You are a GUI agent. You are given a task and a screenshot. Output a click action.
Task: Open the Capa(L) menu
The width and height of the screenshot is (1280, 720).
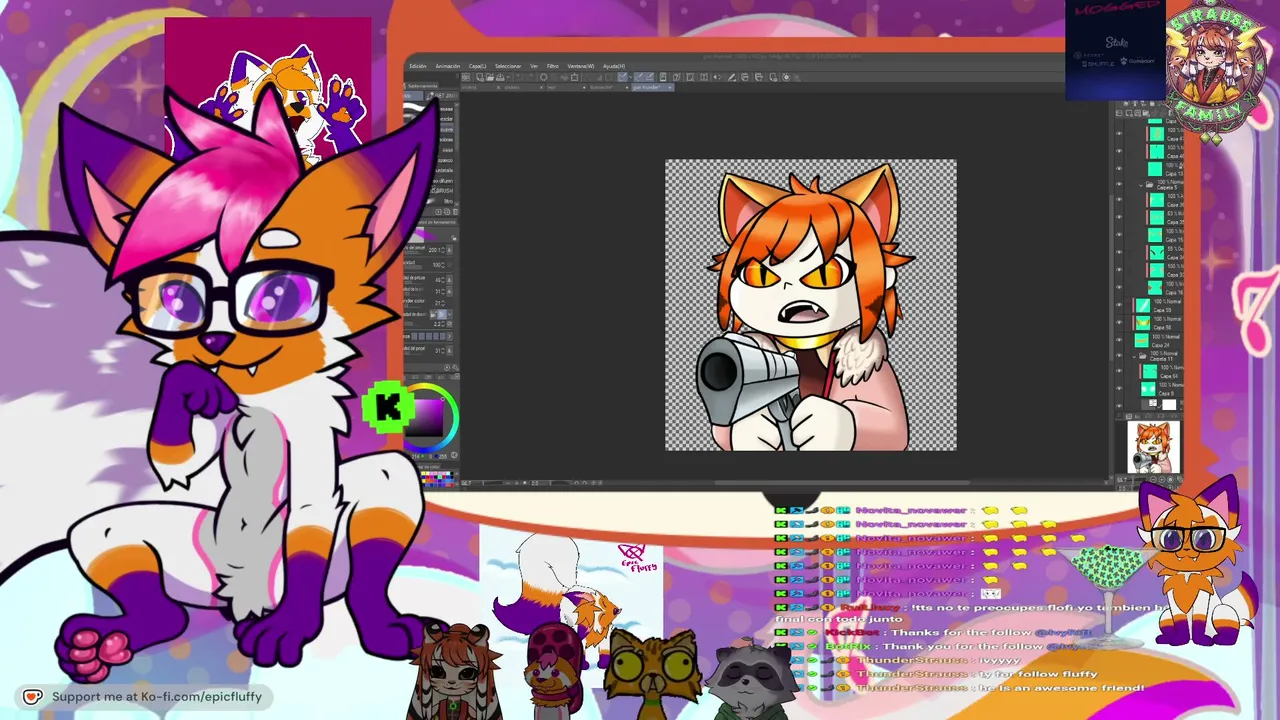pos(477,66)
